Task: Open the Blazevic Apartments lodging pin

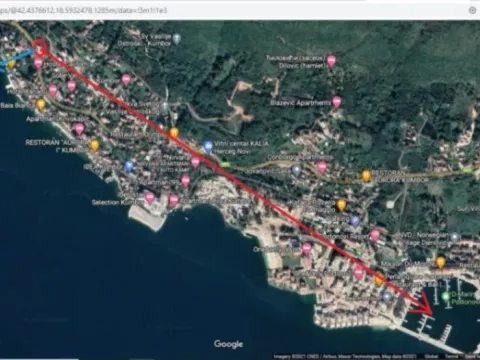Action: (x=337, y=102)
